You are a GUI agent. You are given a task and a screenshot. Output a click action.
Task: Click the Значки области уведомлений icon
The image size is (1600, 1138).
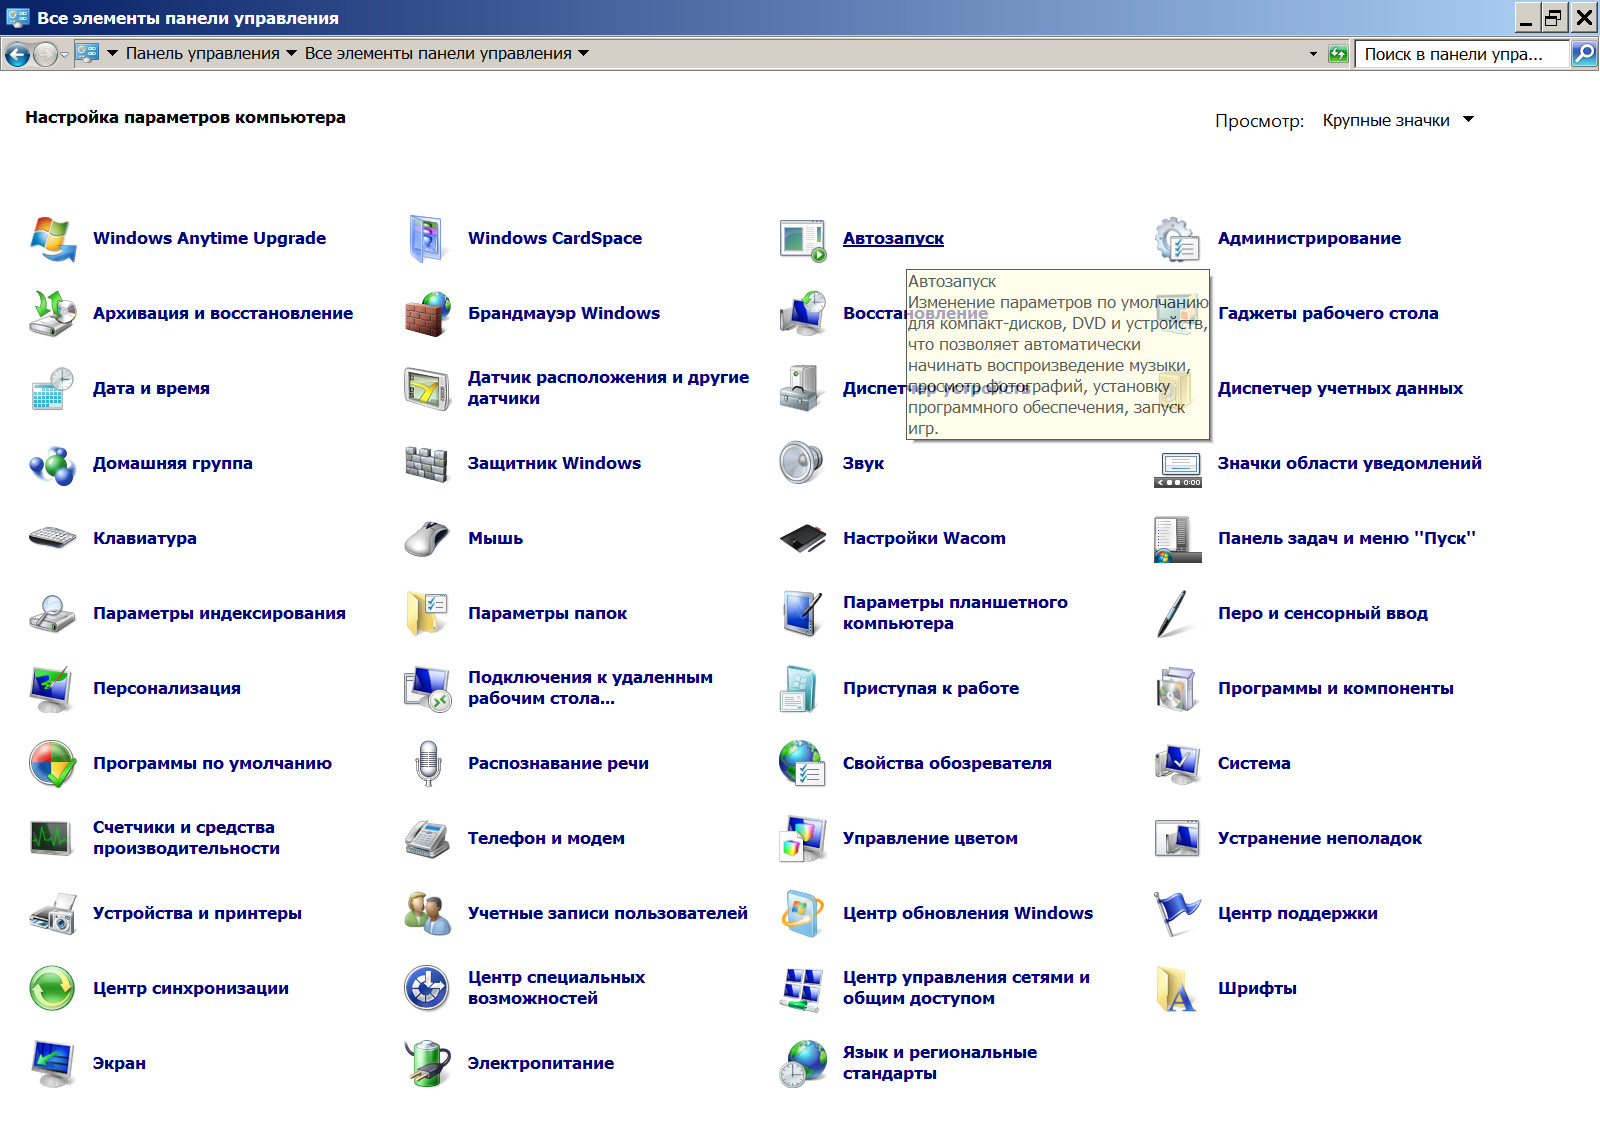click(1177, 469)
